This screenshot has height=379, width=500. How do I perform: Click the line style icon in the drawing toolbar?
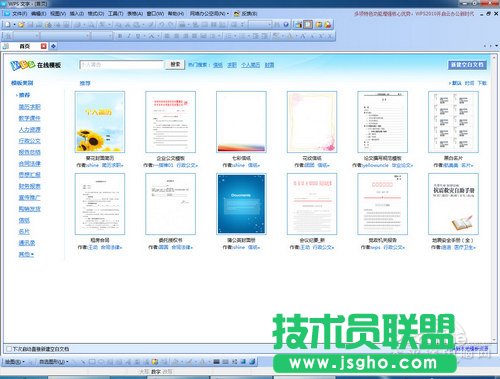[217, 362]
